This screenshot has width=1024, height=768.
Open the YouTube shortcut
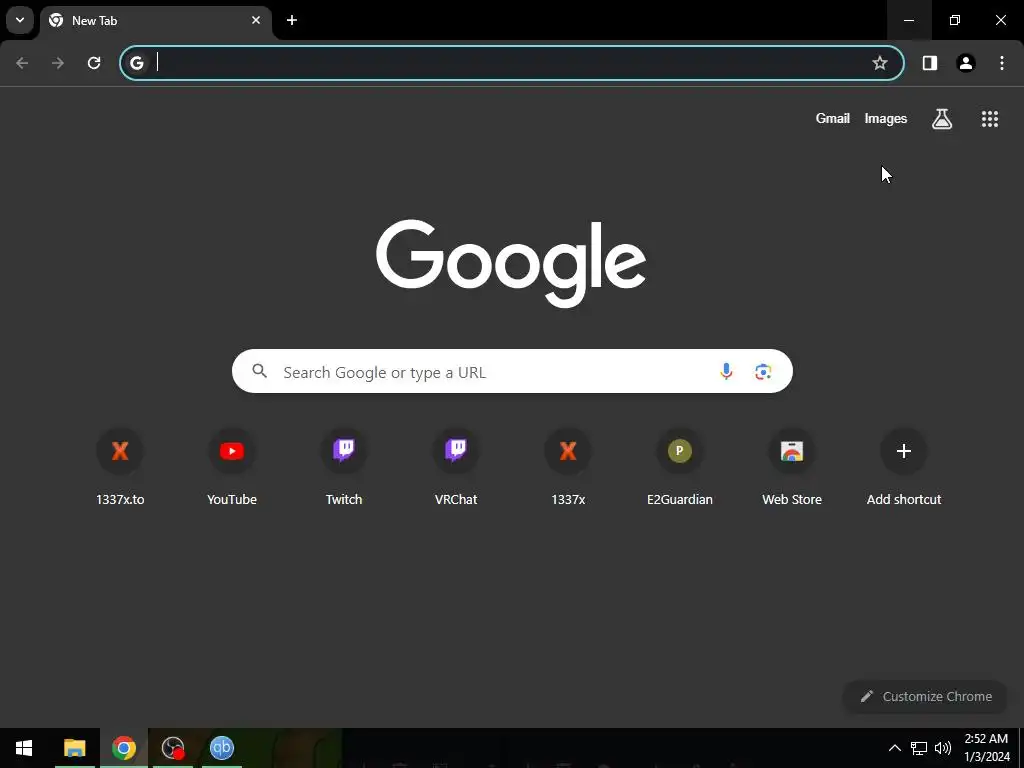click(x=232, y=467)
